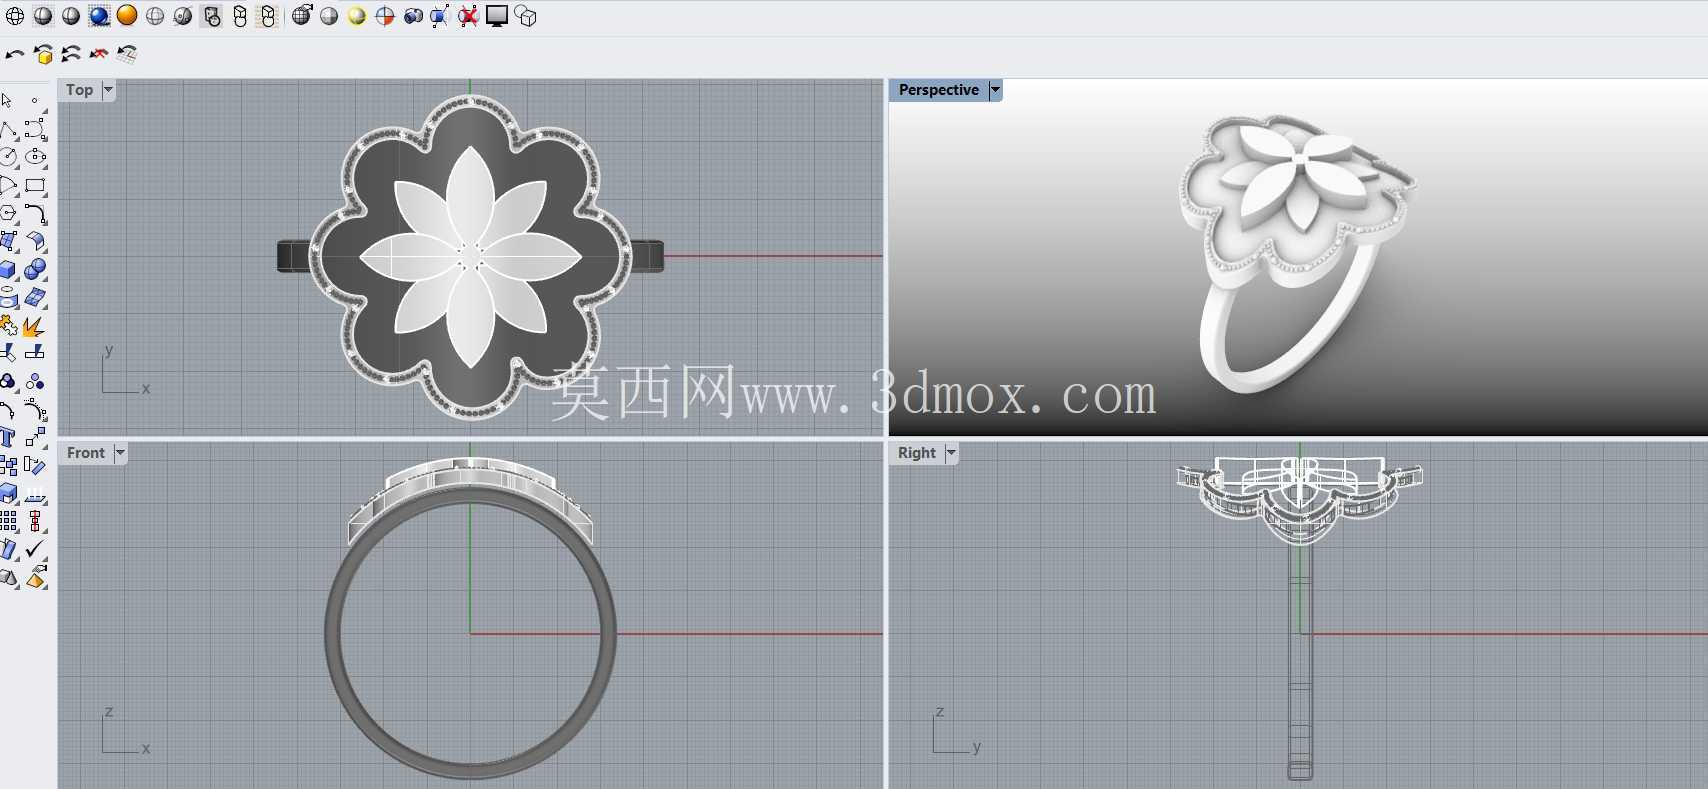Select the Rectangle tool

35,186
